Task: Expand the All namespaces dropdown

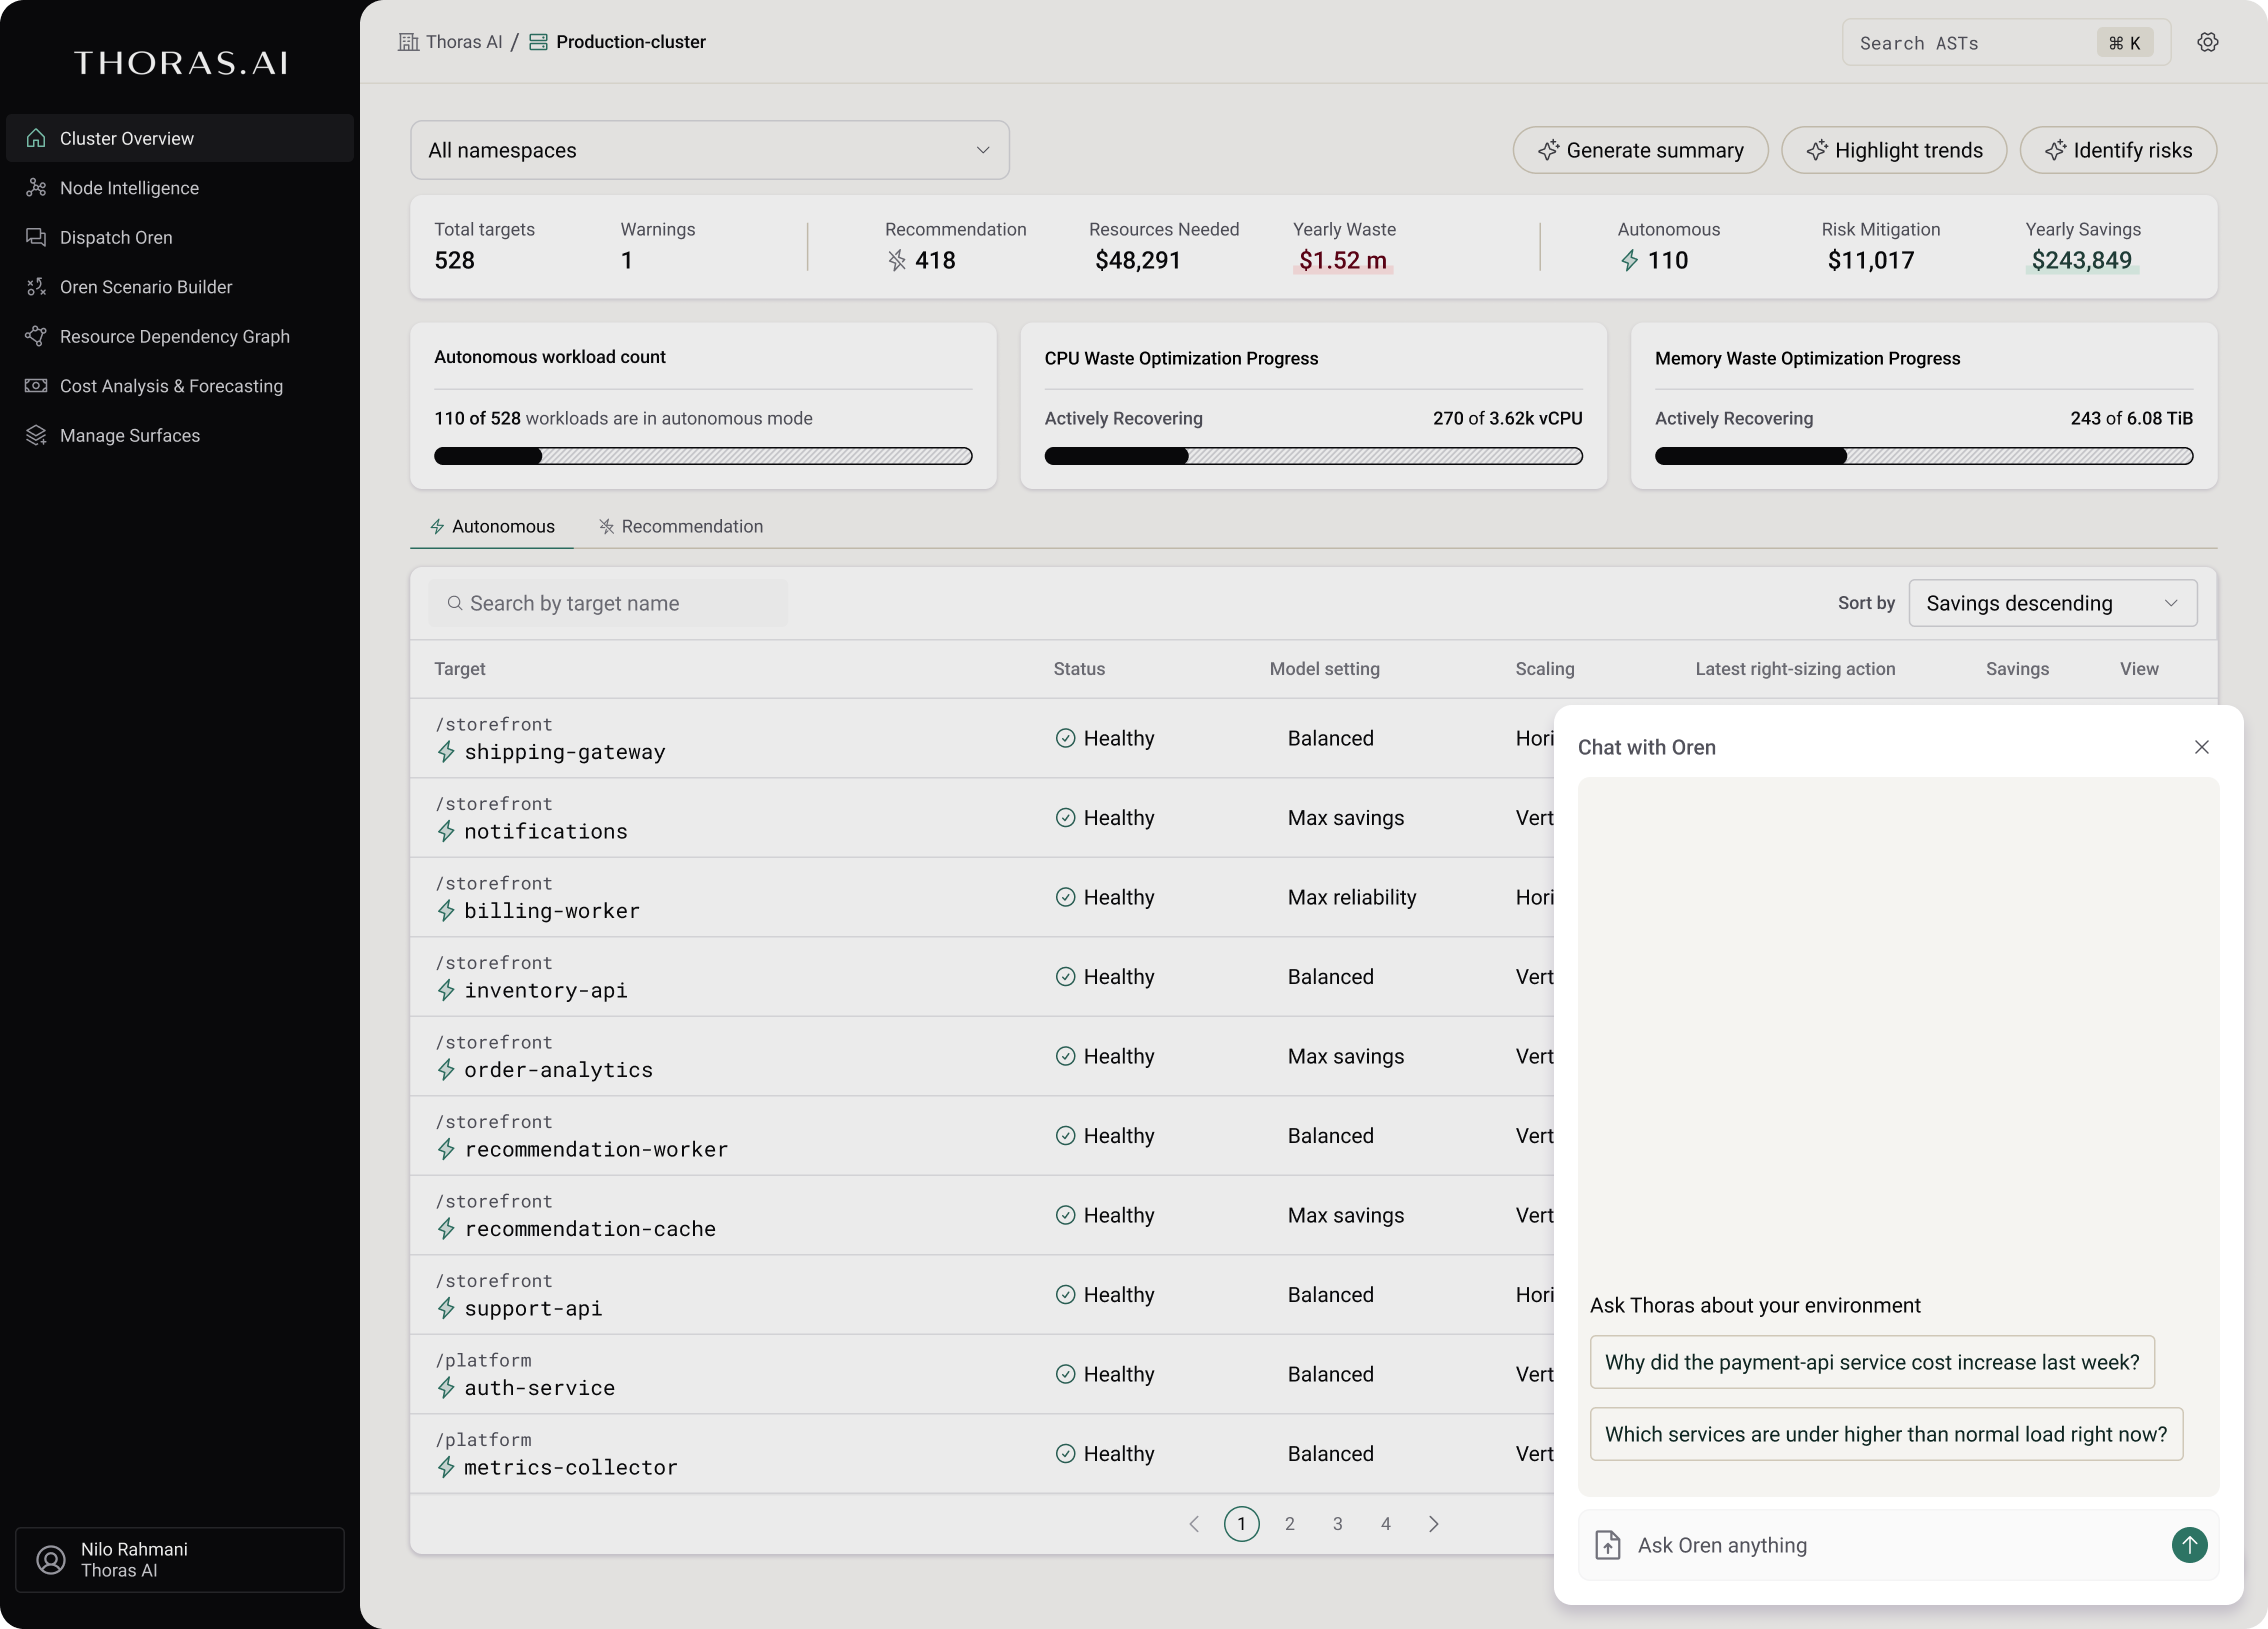Action: pos(709,150)
